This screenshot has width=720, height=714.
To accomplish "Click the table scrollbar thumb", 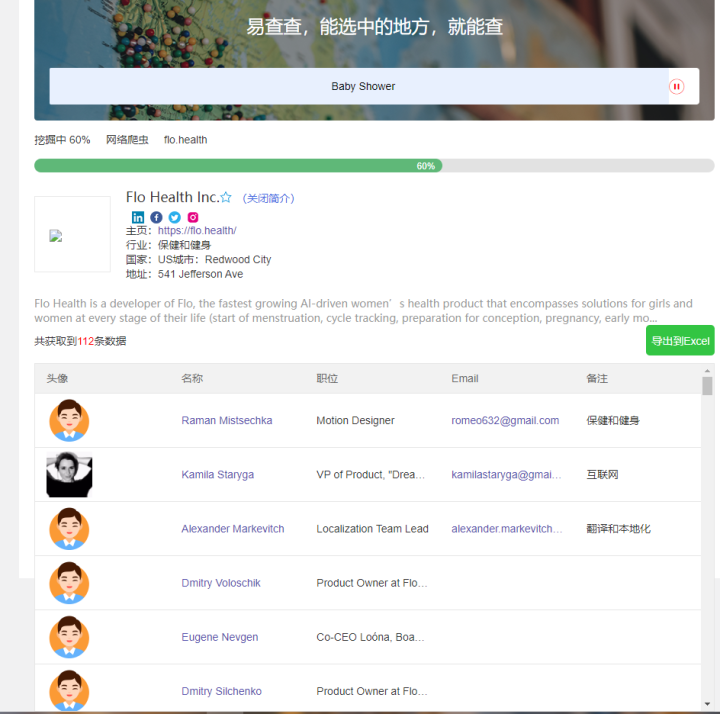I will tap(707, 386).
